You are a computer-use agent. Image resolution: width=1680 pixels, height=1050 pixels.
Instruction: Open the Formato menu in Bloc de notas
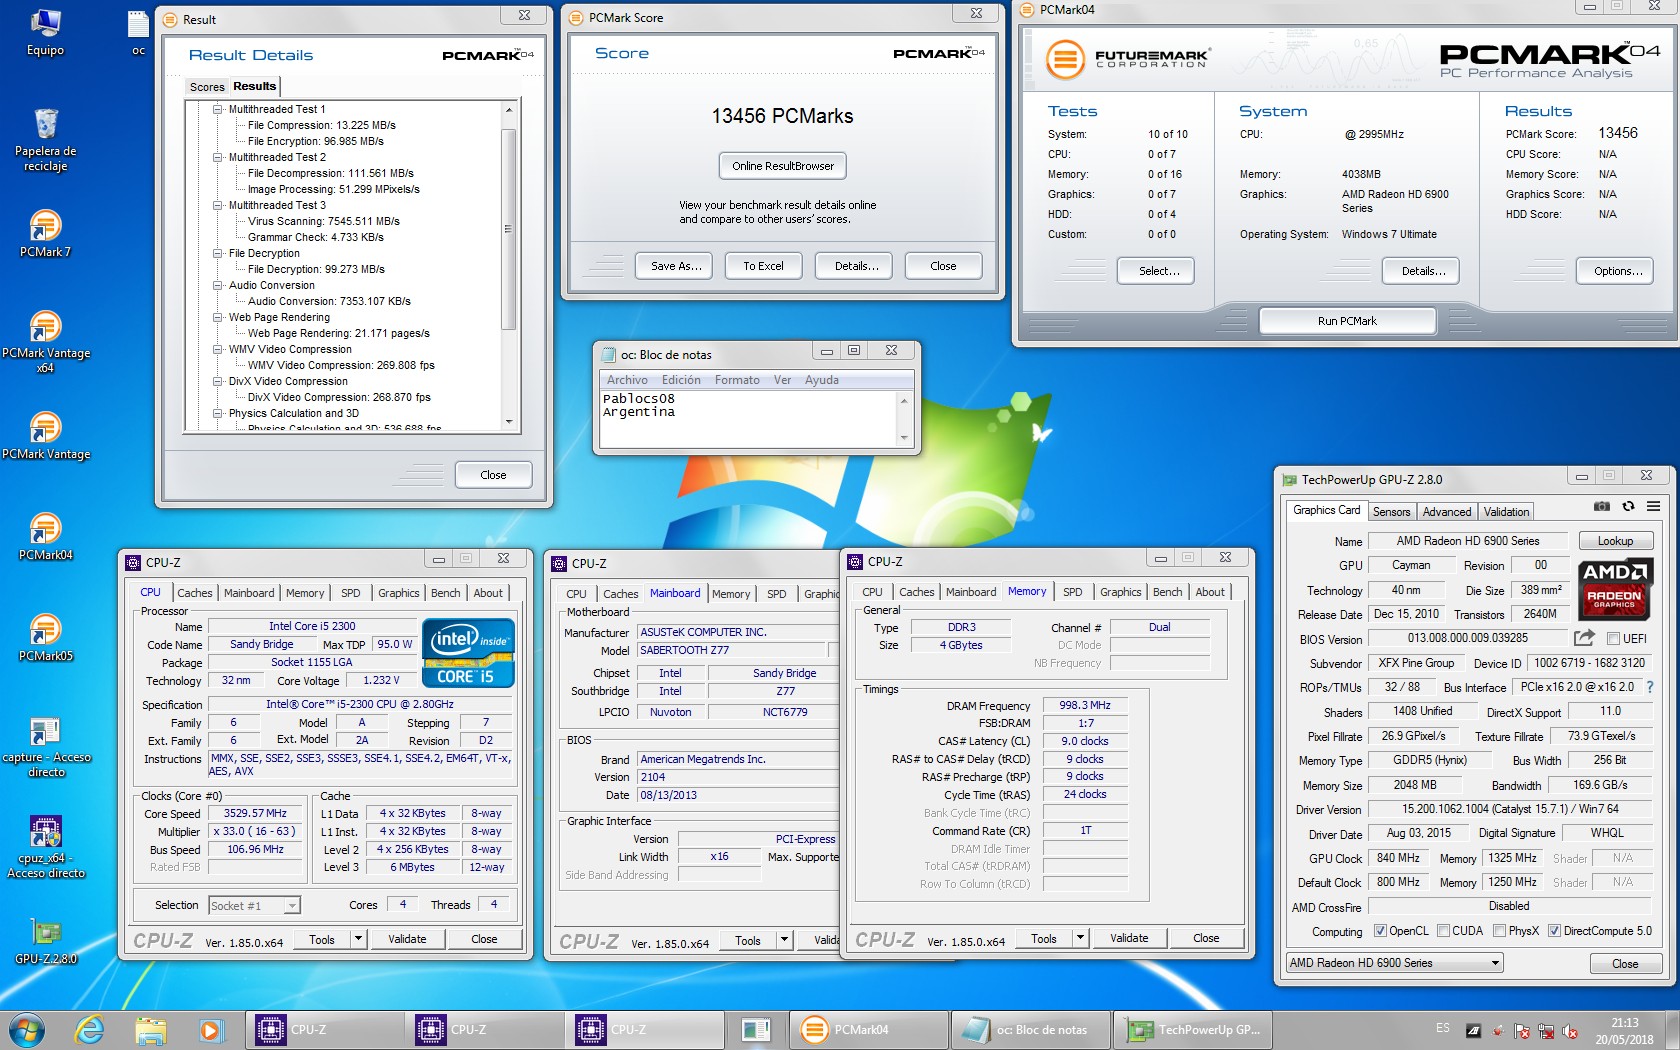[x=737, y=380]
